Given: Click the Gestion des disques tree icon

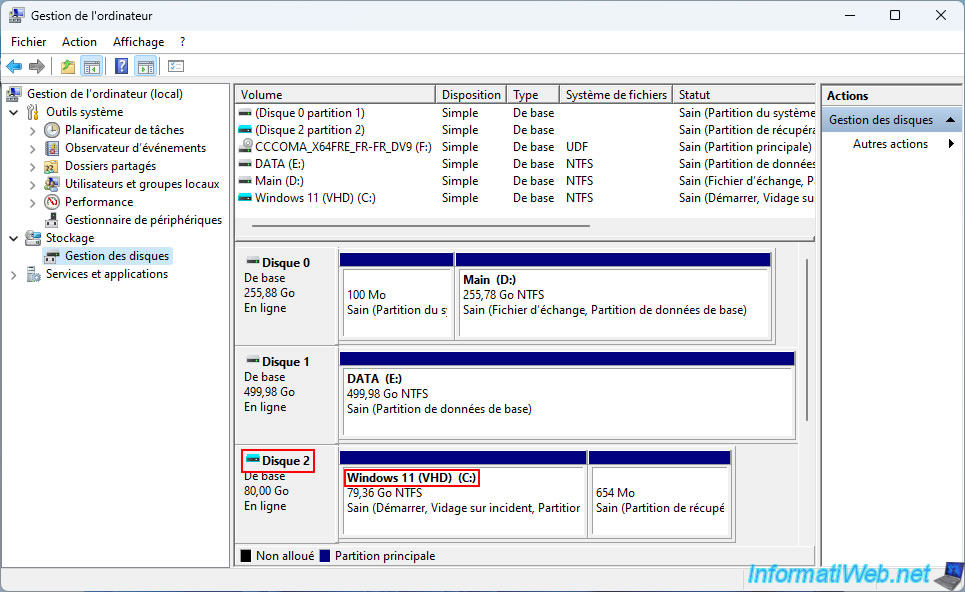Looking at the screenshot, I should (52, 256).
